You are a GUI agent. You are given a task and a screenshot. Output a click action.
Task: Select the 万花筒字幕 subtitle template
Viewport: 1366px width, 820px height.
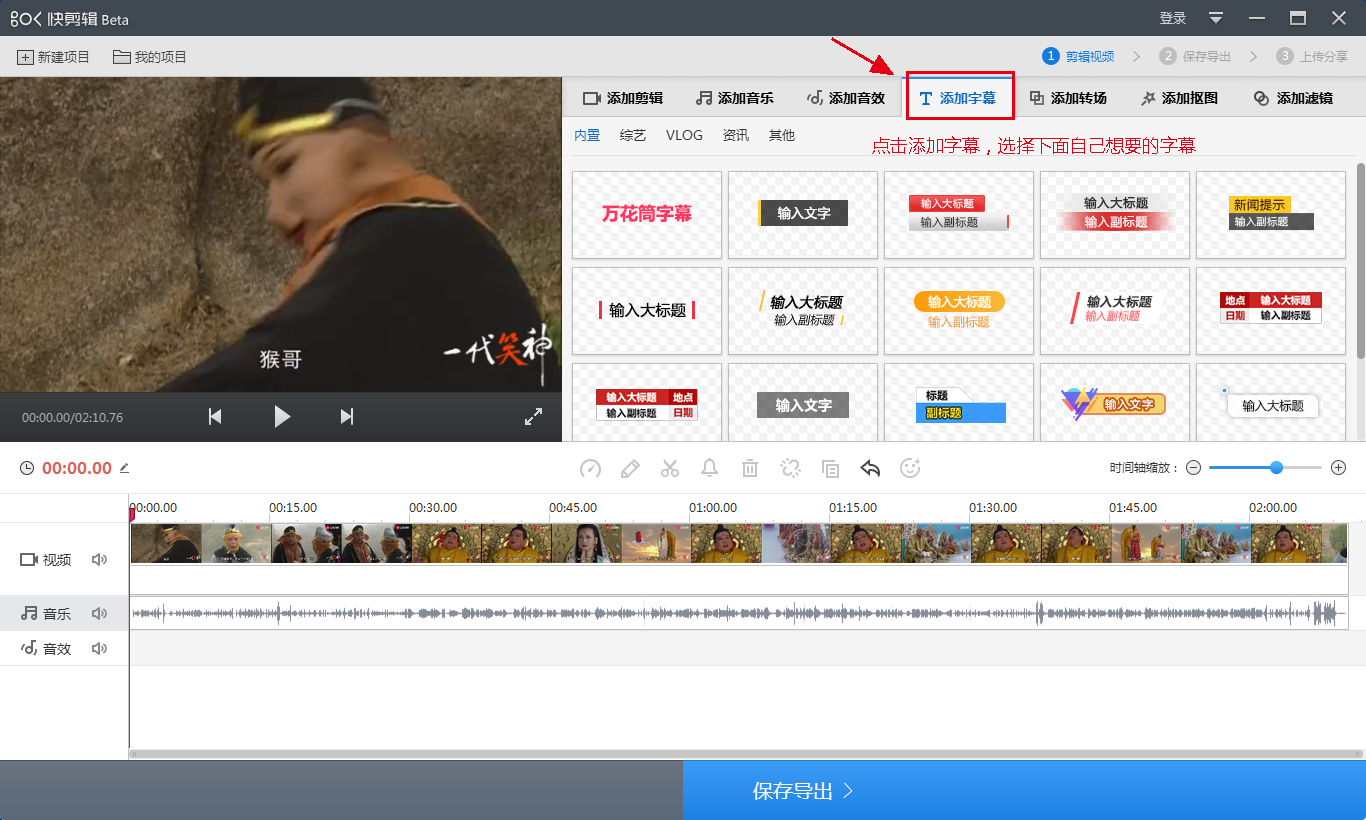pos(647,214)
